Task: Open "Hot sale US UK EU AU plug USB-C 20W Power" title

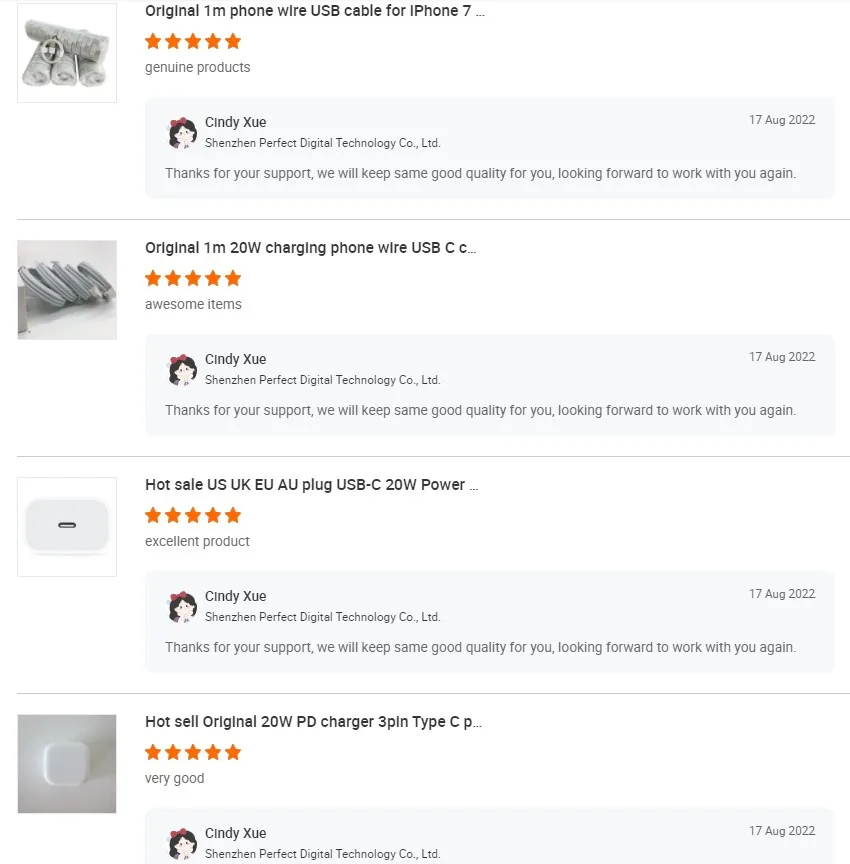Action: pos(311,485)
